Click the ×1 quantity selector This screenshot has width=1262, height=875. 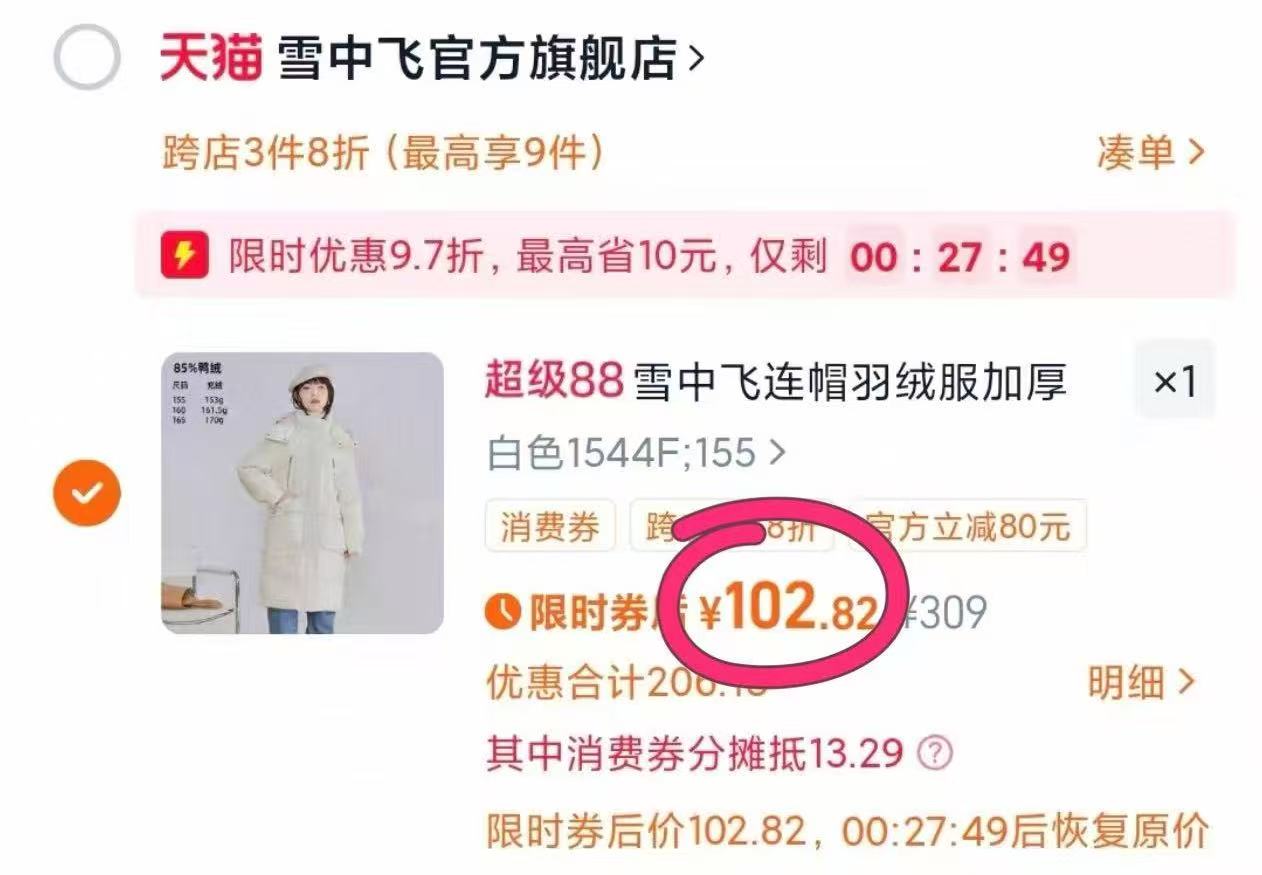1174,380
